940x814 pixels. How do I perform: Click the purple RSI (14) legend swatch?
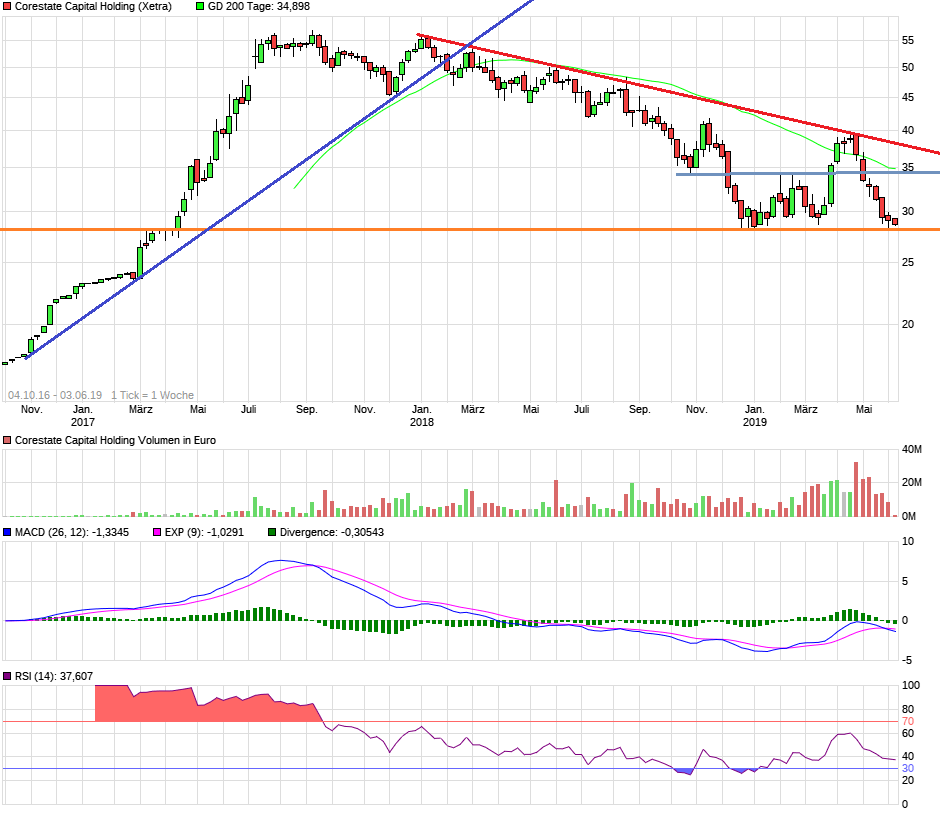[7, 676]
